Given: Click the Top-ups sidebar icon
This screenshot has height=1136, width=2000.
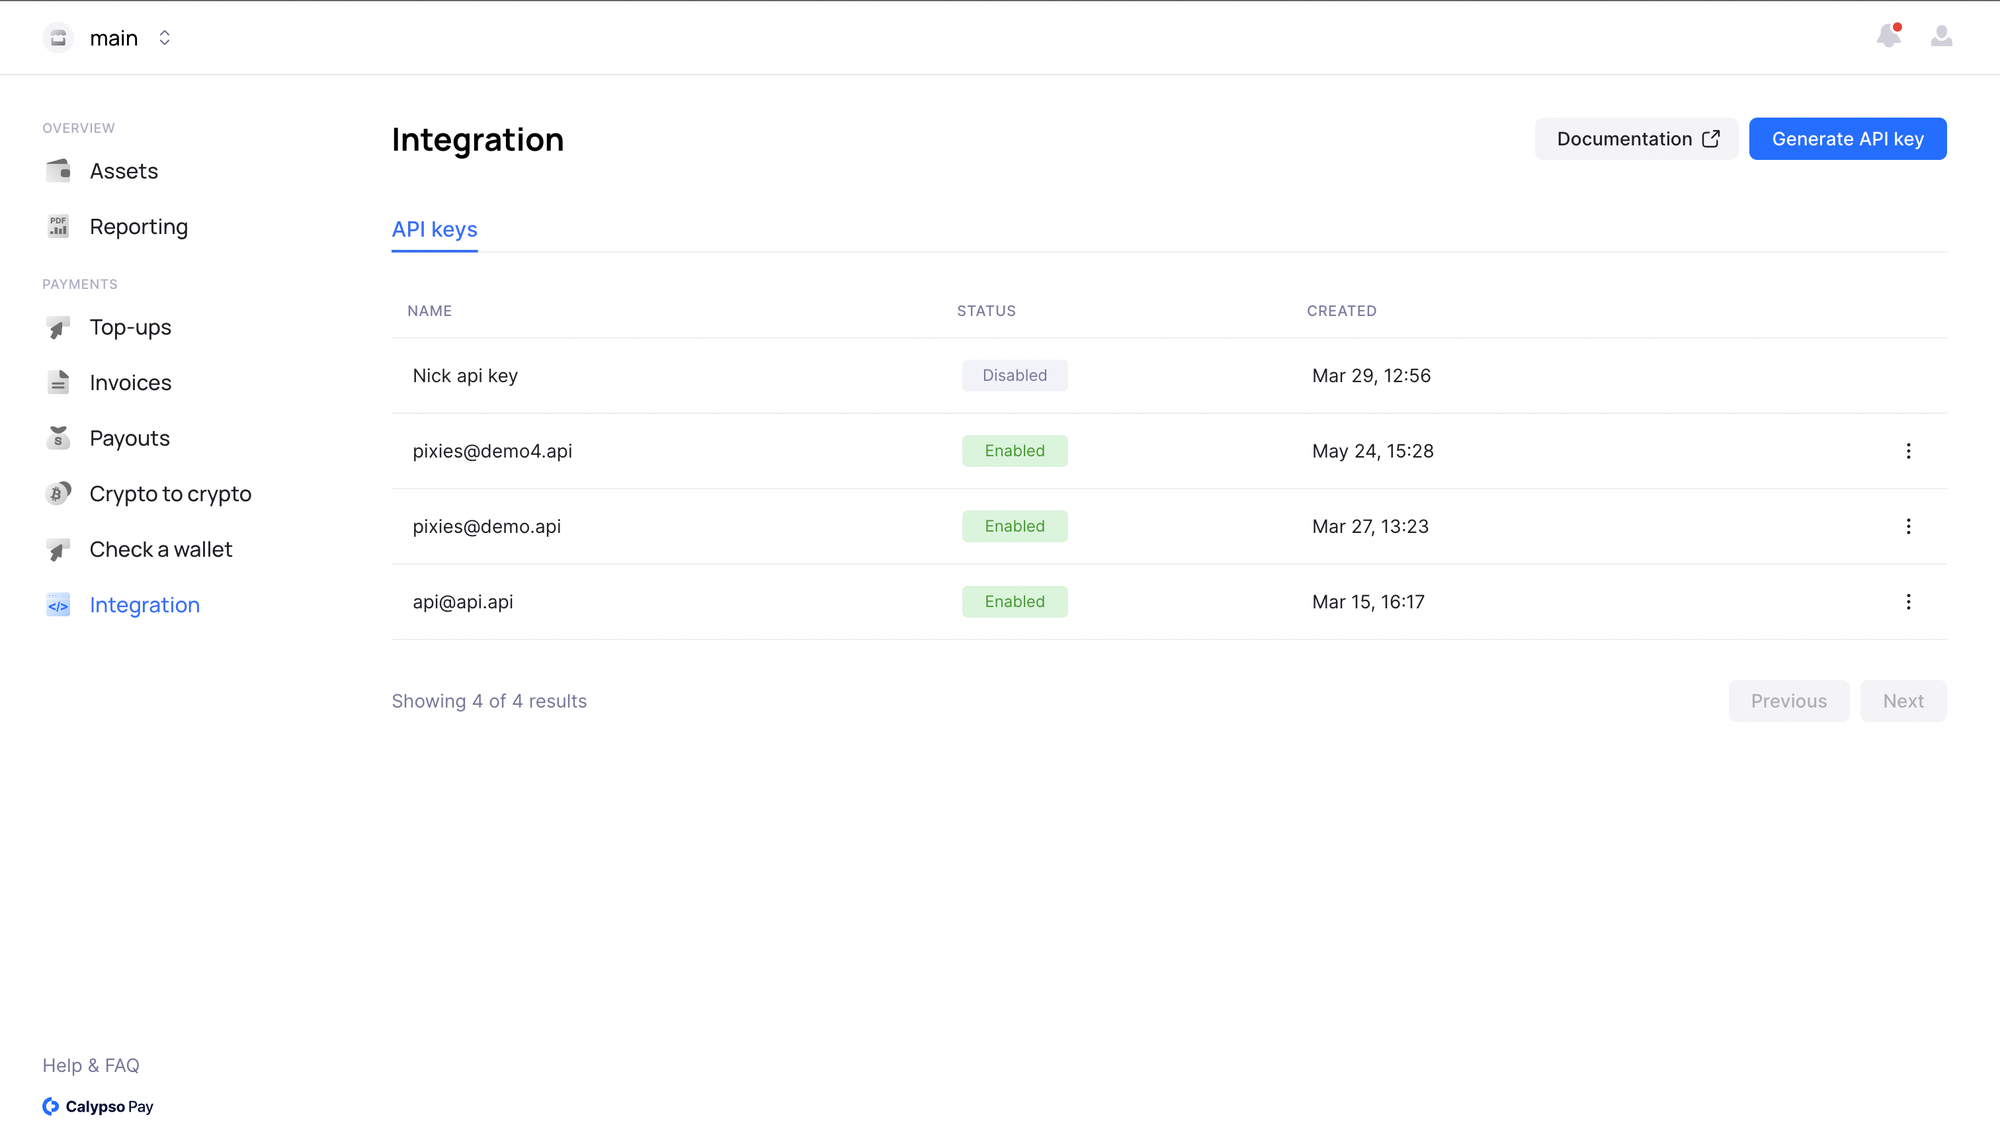Looking at the screenshot, I should [59, 328].
